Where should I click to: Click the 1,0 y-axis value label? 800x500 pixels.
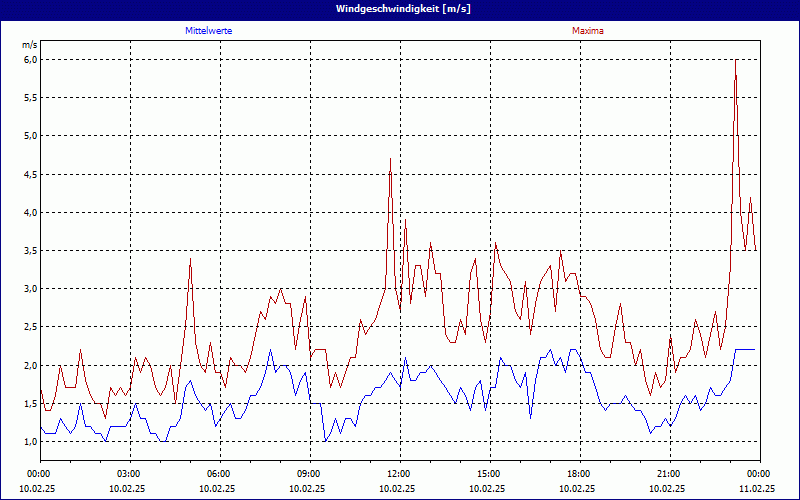point(30,442)
